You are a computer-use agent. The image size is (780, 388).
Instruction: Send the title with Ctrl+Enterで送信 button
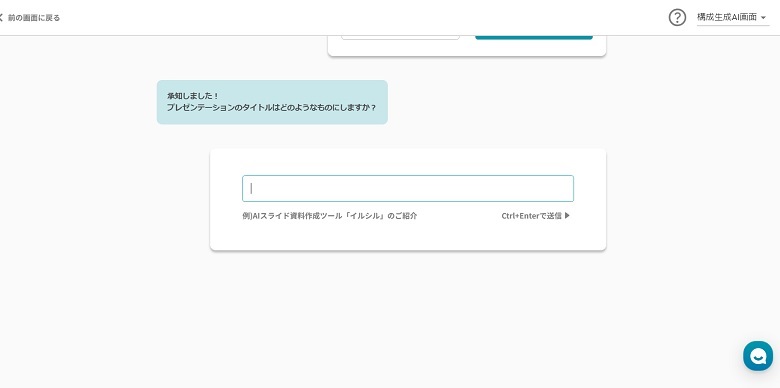(536, 216)
